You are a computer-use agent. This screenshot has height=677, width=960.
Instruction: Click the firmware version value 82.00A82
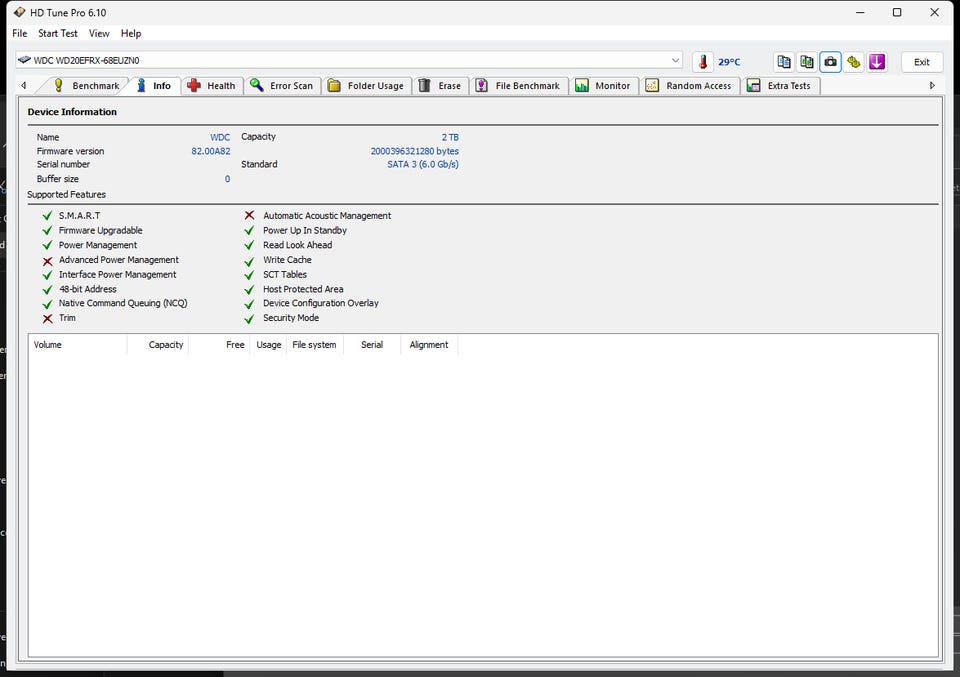click(211, 151)
